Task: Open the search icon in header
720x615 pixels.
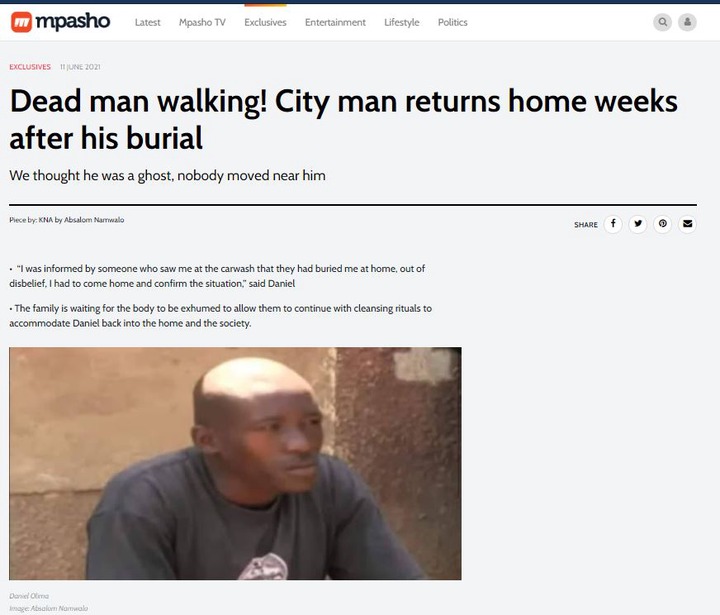Action: [662, 22]
